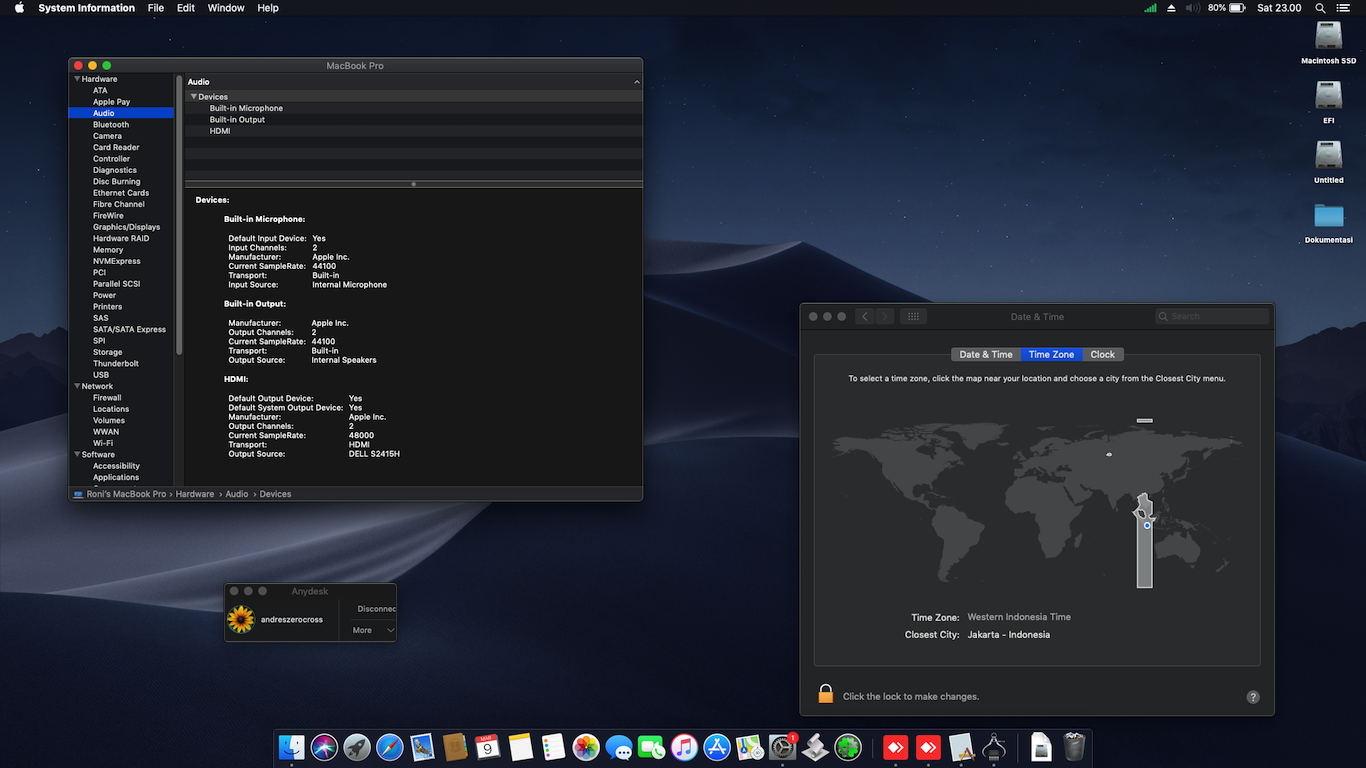Switch to the Date & Time tab

click(986, 354)
